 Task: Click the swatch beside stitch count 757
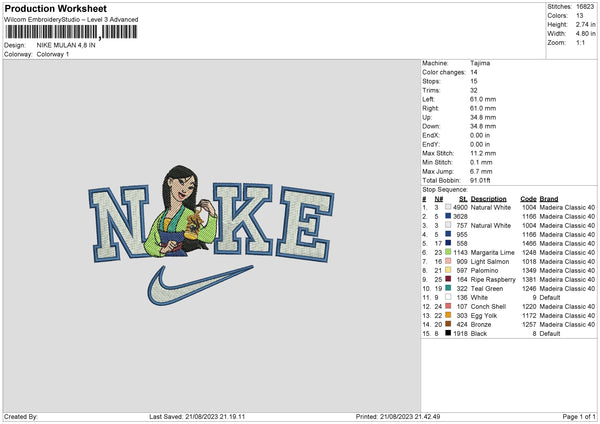[448, 225]
